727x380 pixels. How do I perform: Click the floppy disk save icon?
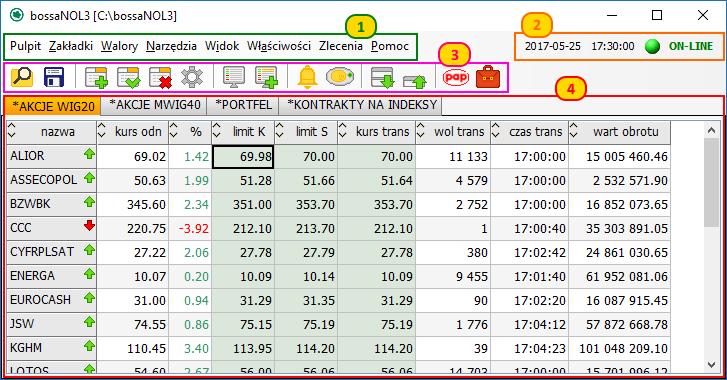(54, 77)
